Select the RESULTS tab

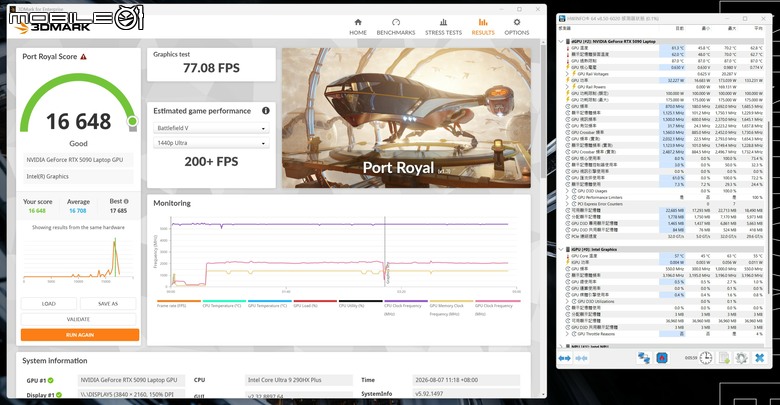point(483,27)
